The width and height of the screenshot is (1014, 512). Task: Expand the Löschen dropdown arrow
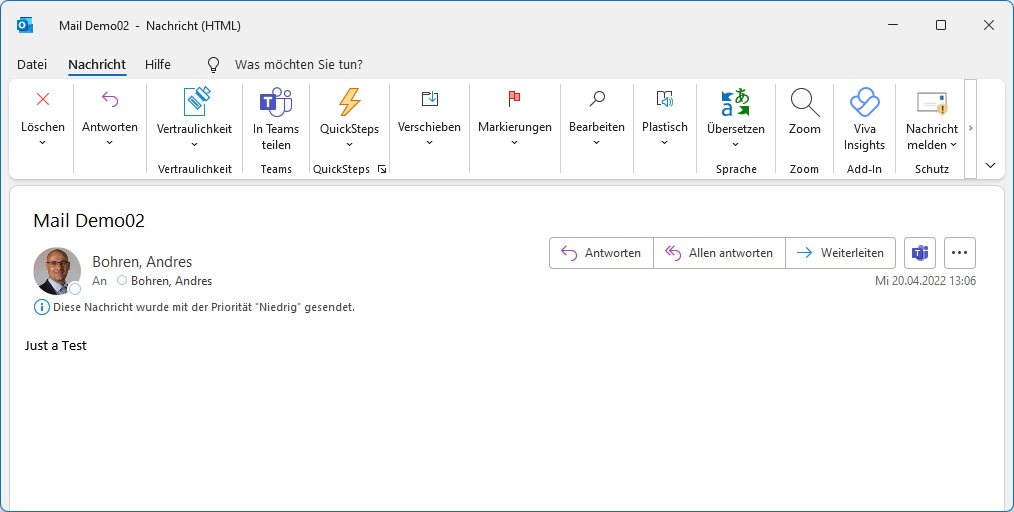(43, 142)
